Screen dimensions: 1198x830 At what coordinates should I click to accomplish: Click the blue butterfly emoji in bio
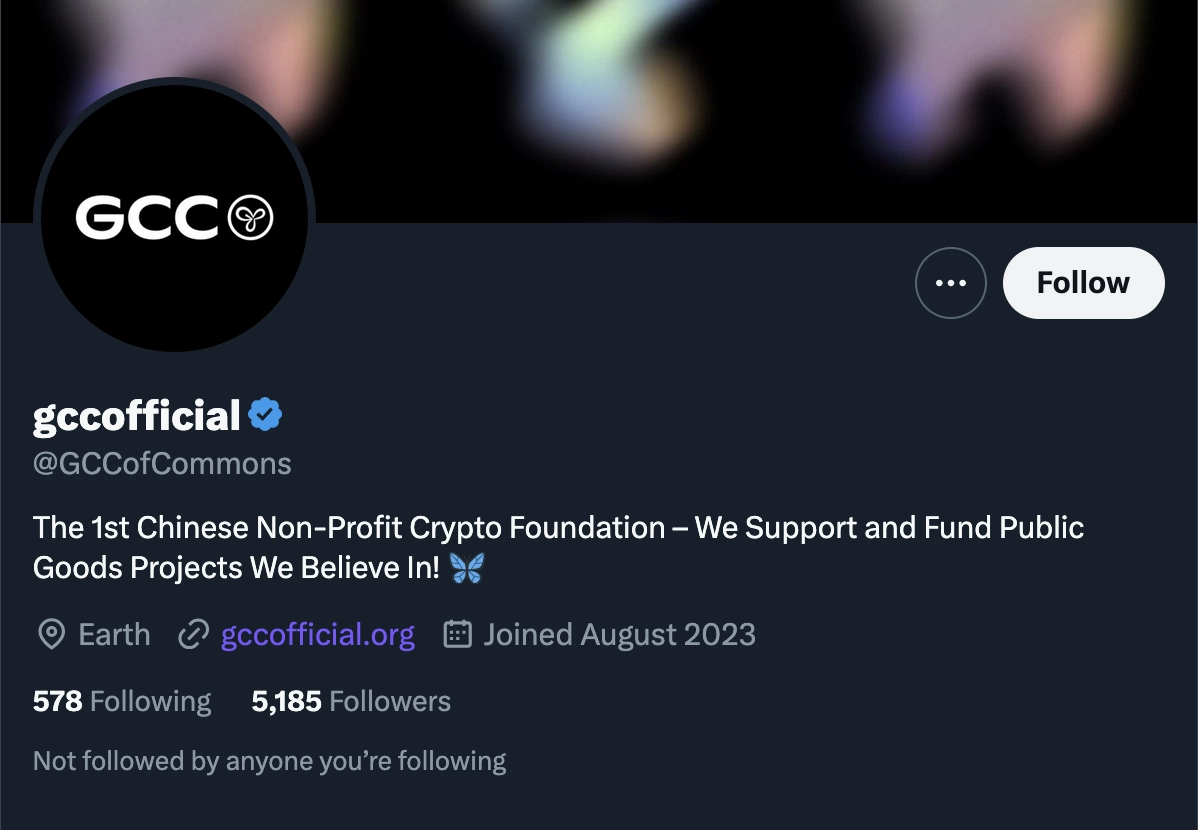(467, 568)
